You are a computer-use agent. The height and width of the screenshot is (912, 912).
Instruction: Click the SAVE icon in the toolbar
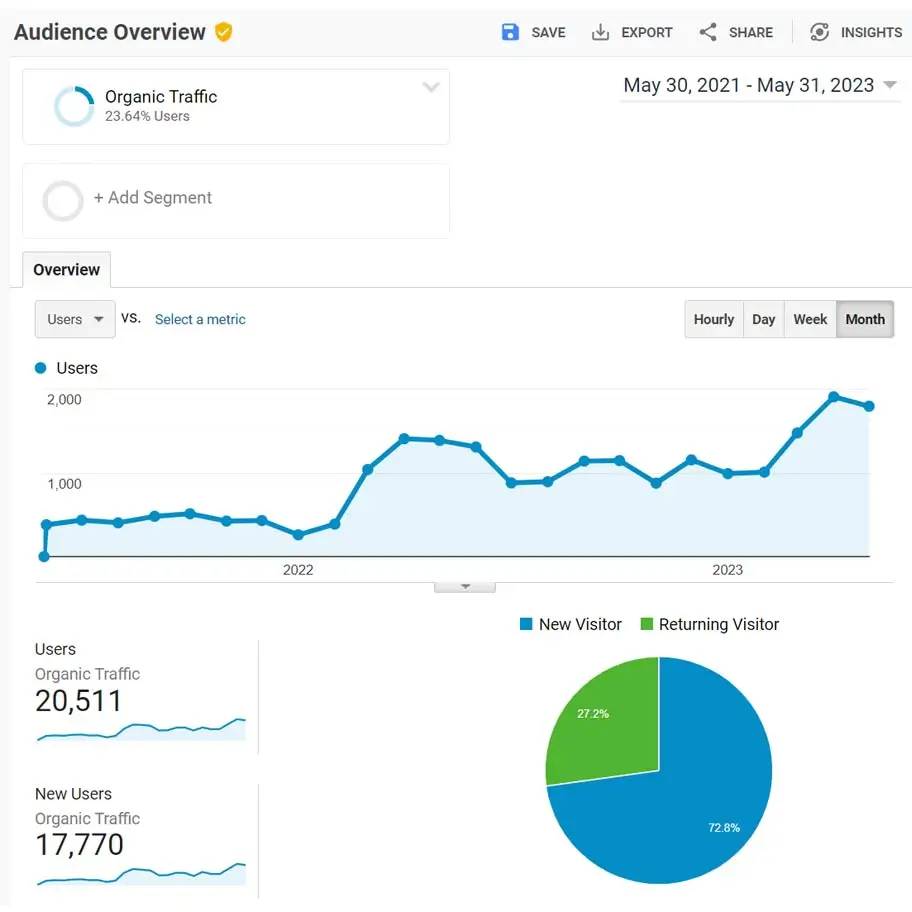click(x=511, y=31)
